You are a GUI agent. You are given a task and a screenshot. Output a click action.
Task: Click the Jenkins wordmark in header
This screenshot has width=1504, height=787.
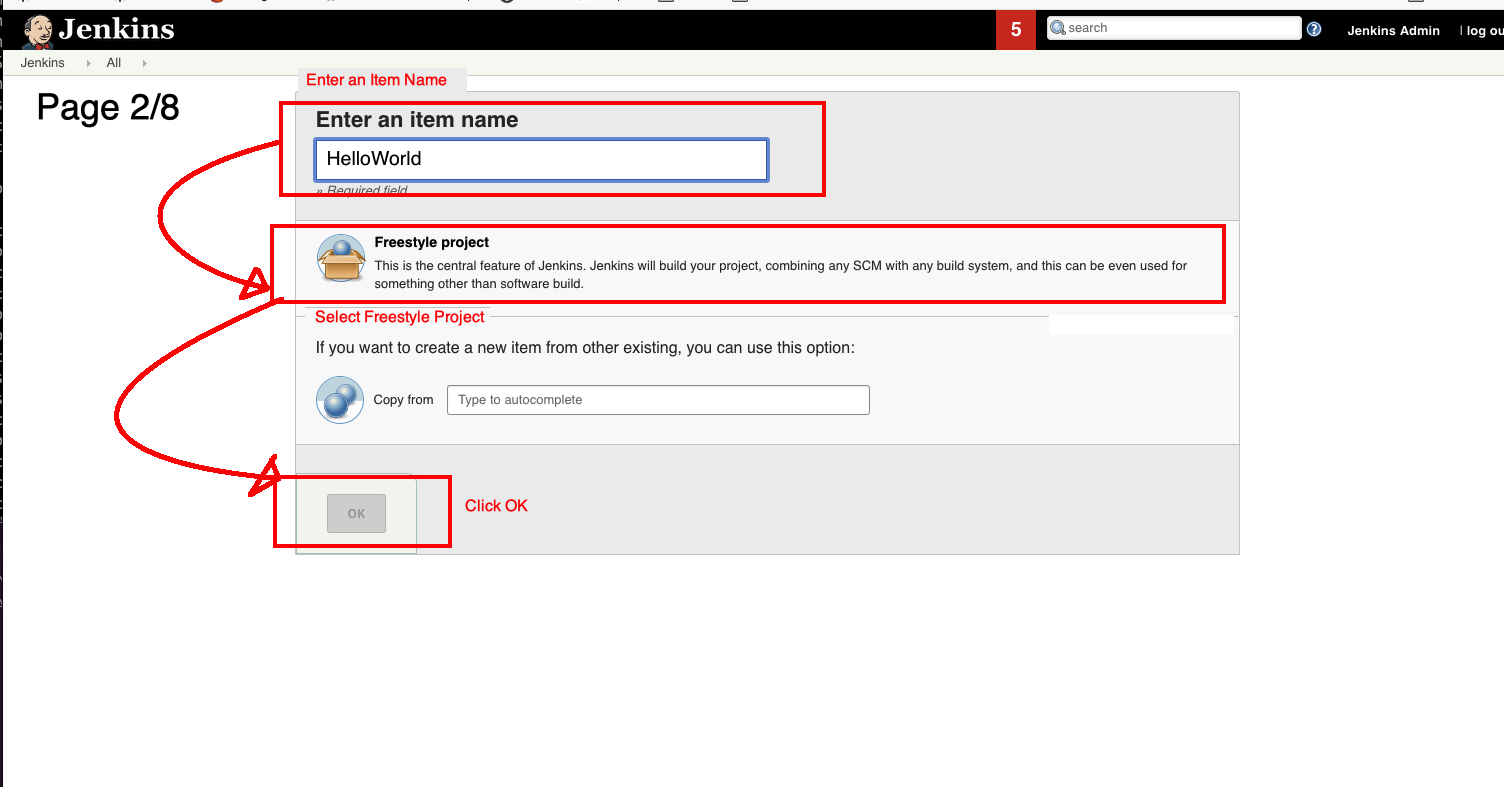pos(116,30)
